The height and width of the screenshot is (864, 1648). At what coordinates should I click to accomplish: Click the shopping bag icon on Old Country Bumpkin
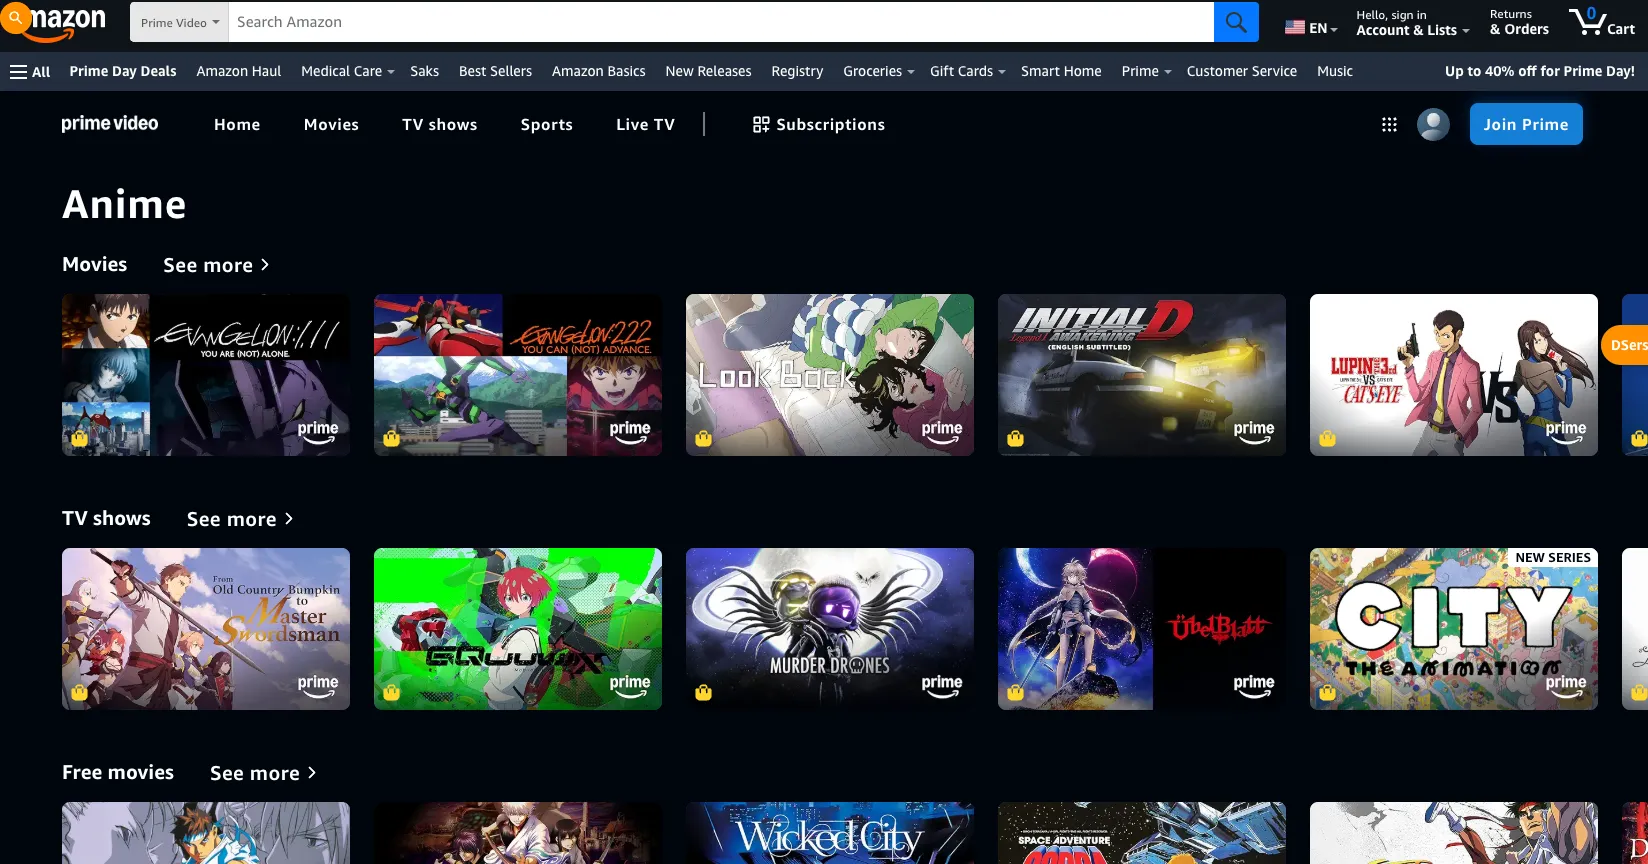80,692
